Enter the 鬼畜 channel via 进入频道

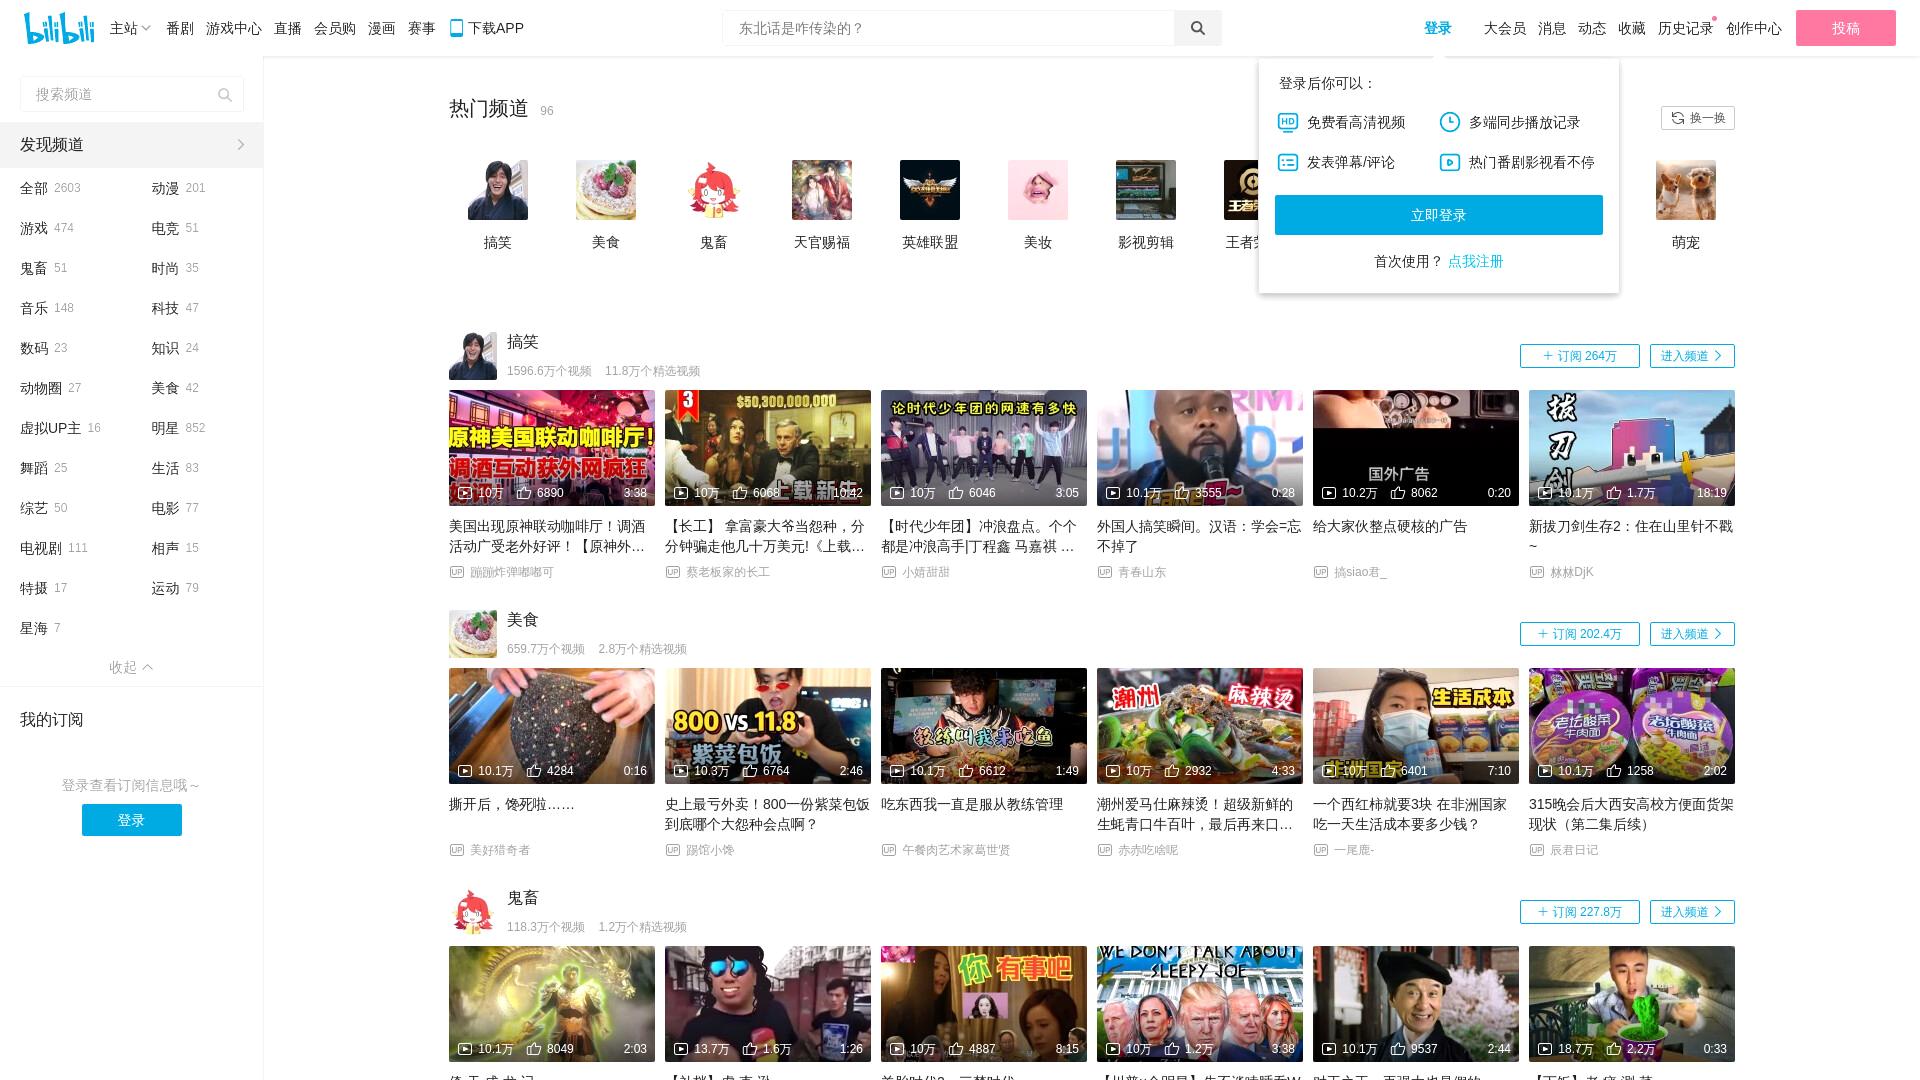point(1692,912)
